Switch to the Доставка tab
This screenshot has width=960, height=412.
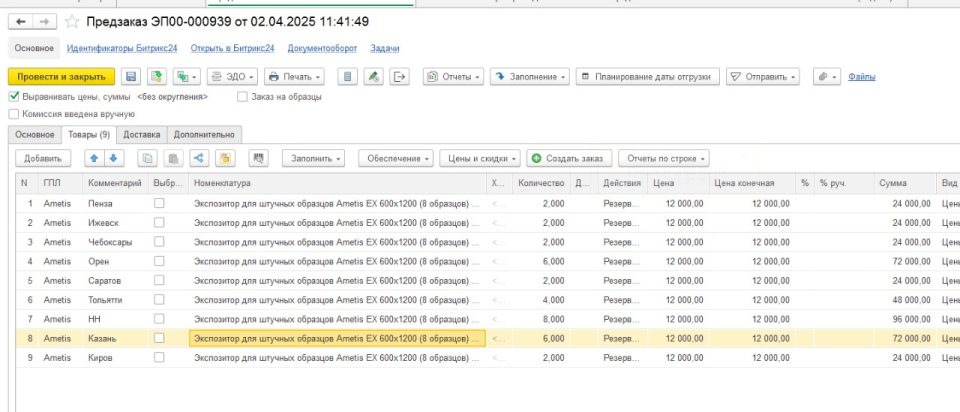(141, 134)
